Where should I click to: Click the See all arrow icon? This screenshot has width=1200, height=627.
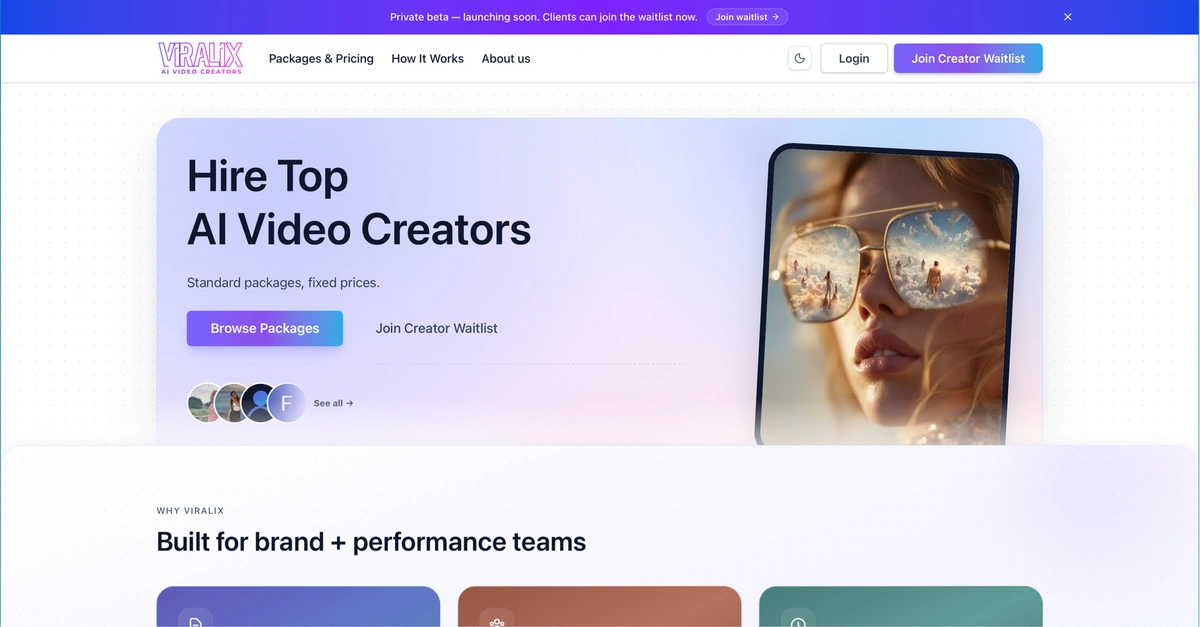(347, 402)
